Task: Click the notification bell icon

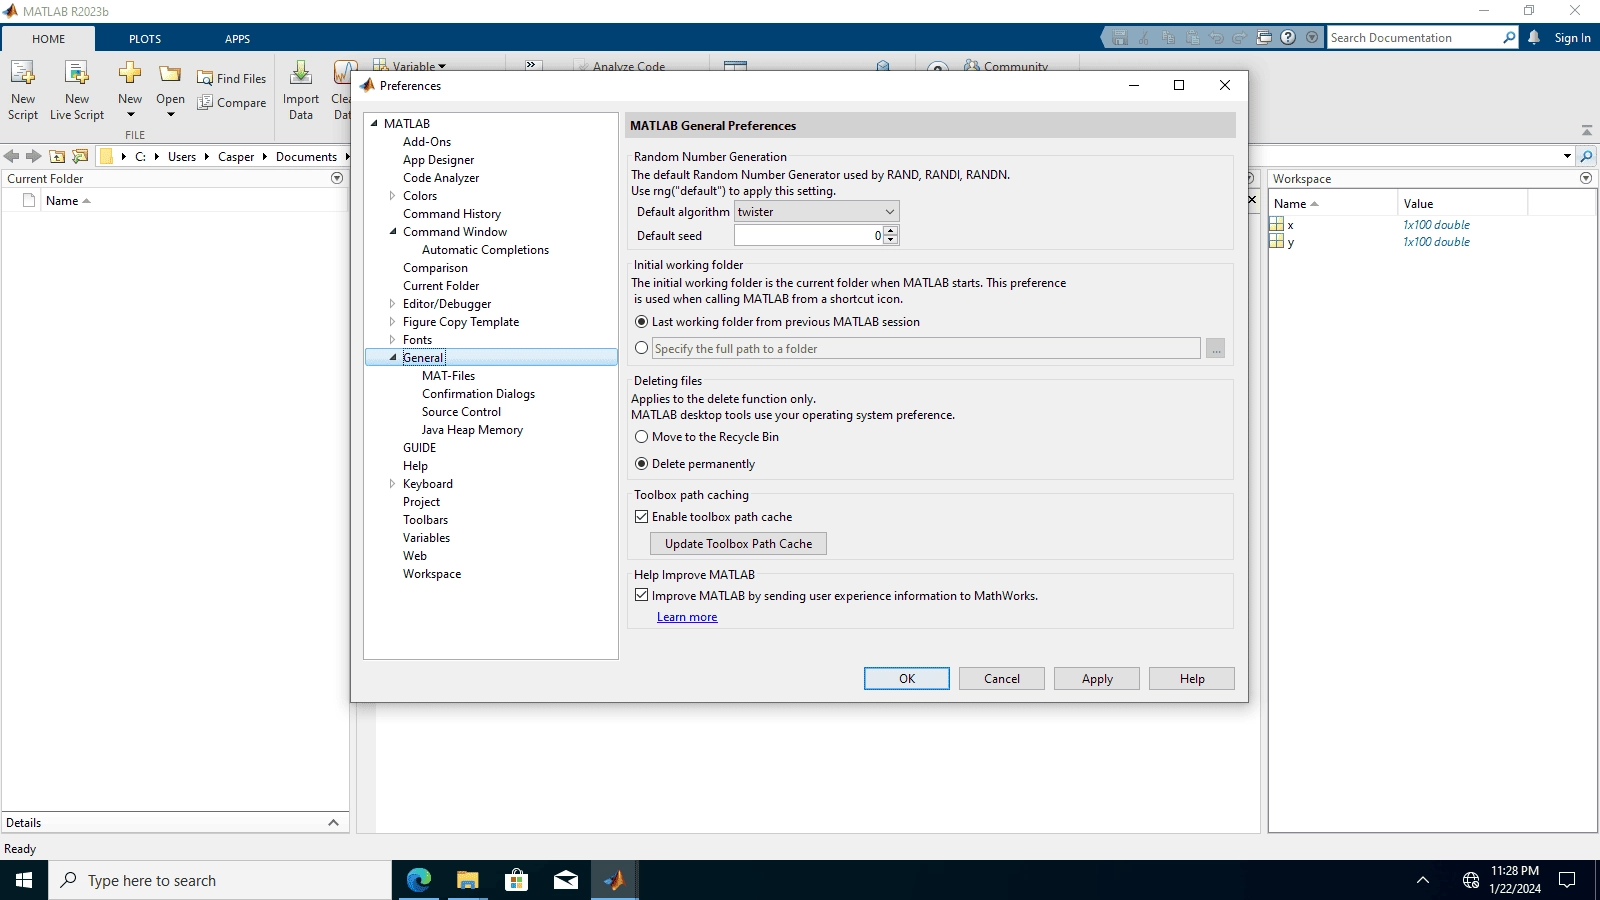Action: click(x=1534, y=38)
